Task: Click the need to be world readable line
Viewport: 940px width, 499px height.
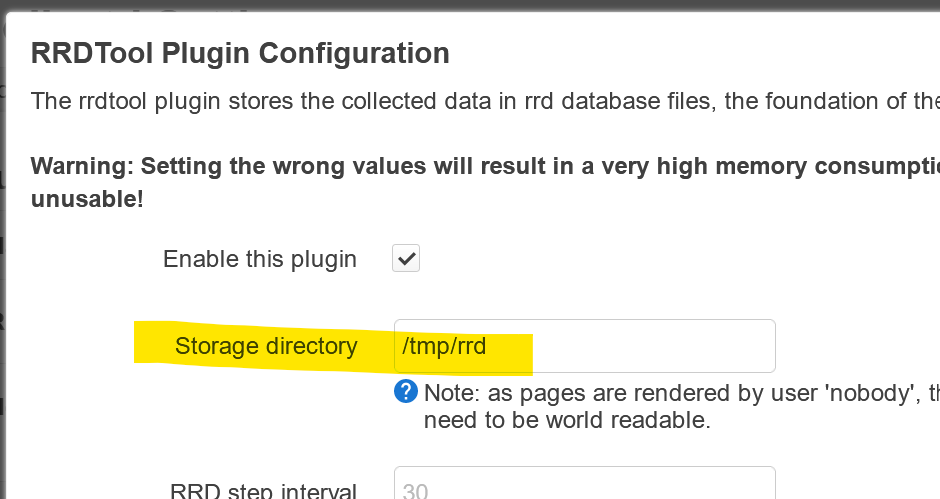Action: (x=567, y=420)
